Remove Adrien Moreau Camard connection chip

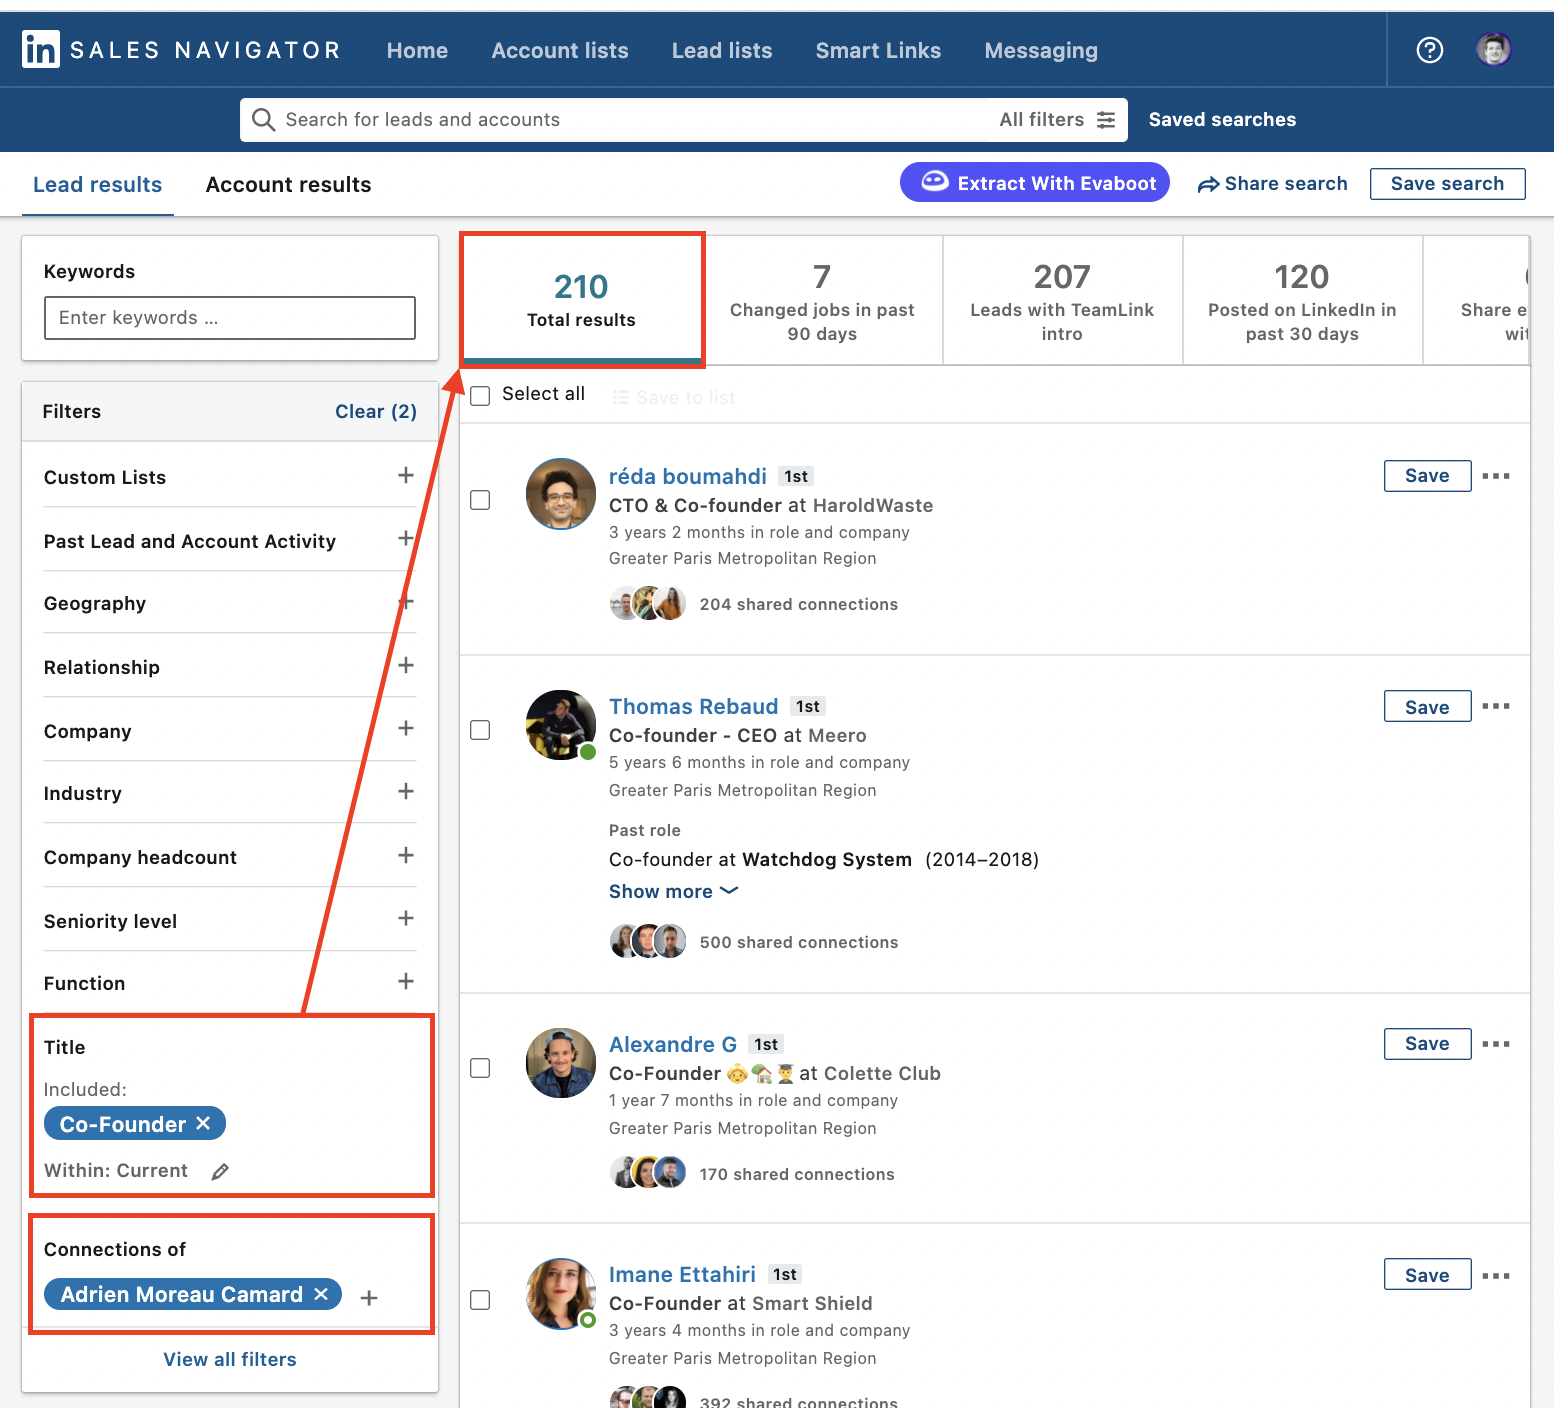[x=321, y=1294]
